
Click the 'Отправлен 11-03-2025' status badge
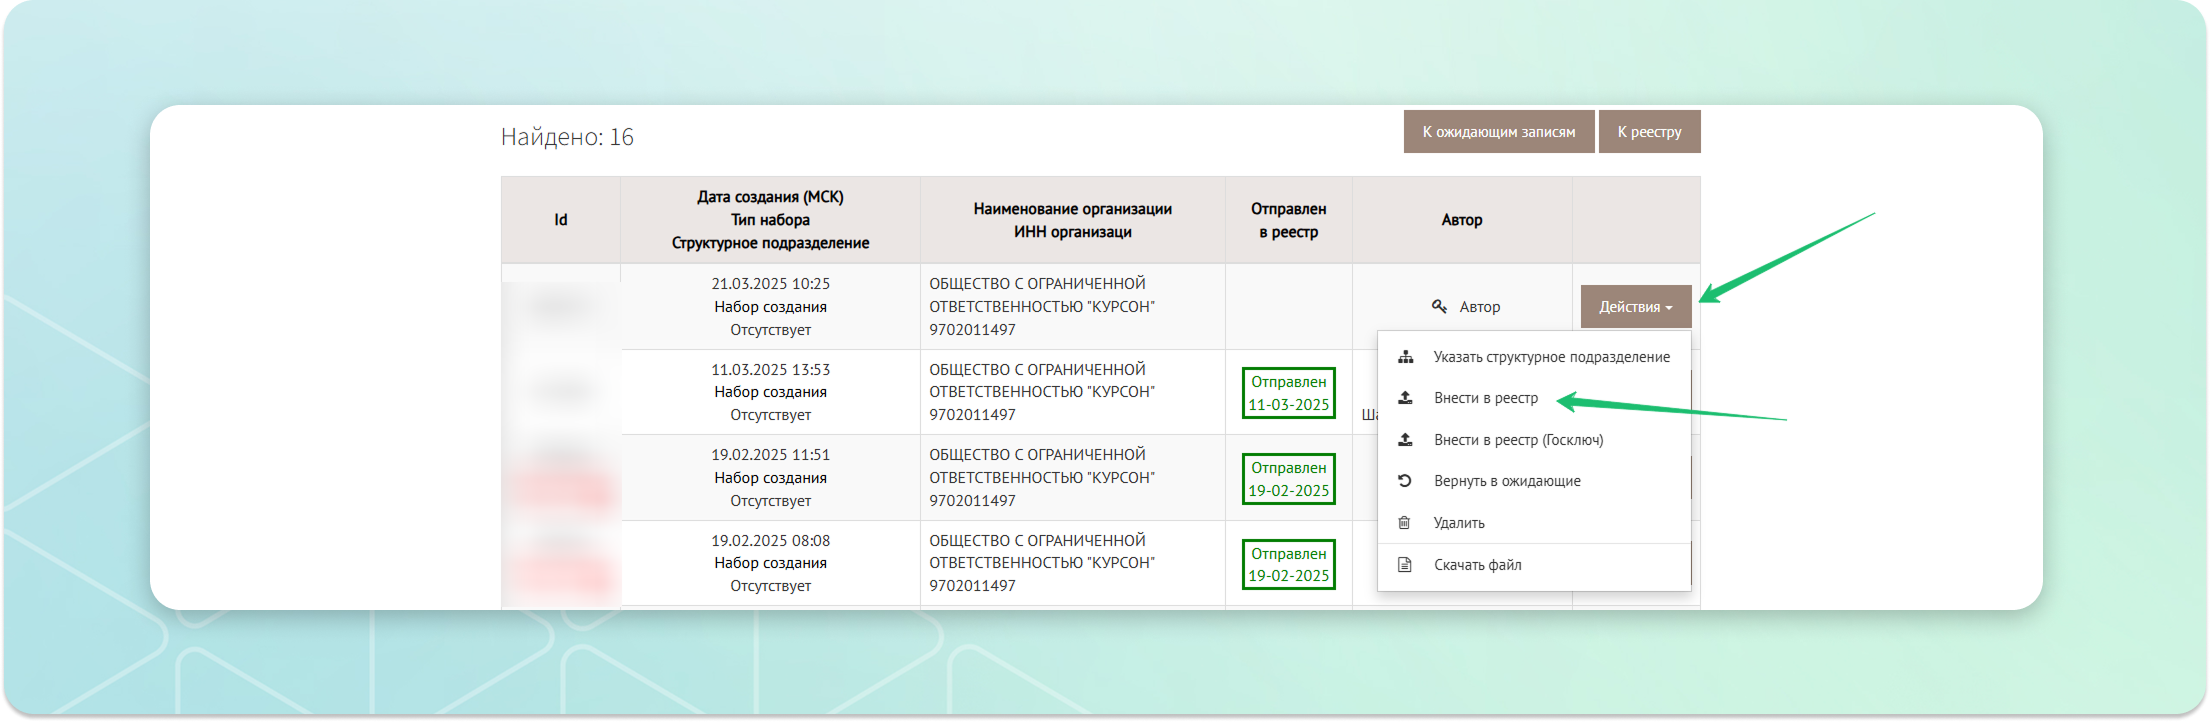[x=1288, y=393]
